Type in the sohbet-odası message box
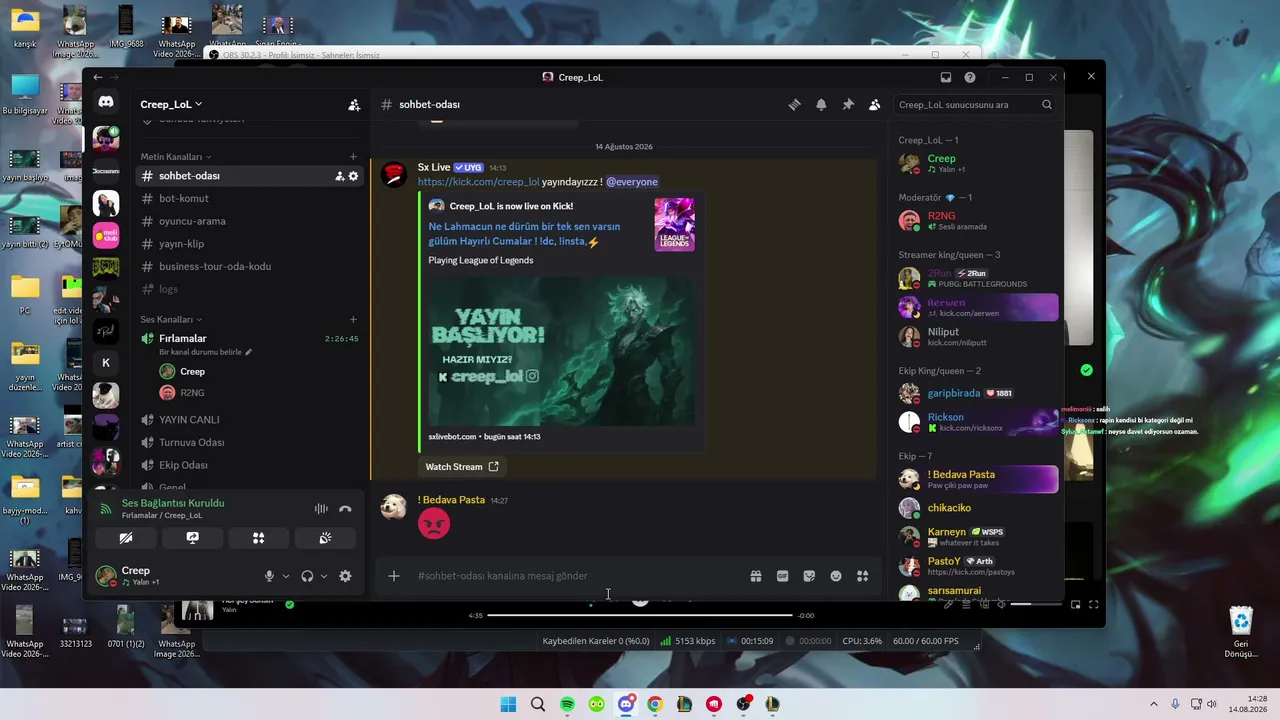The image size is (1280, 720). click(580, 576)
